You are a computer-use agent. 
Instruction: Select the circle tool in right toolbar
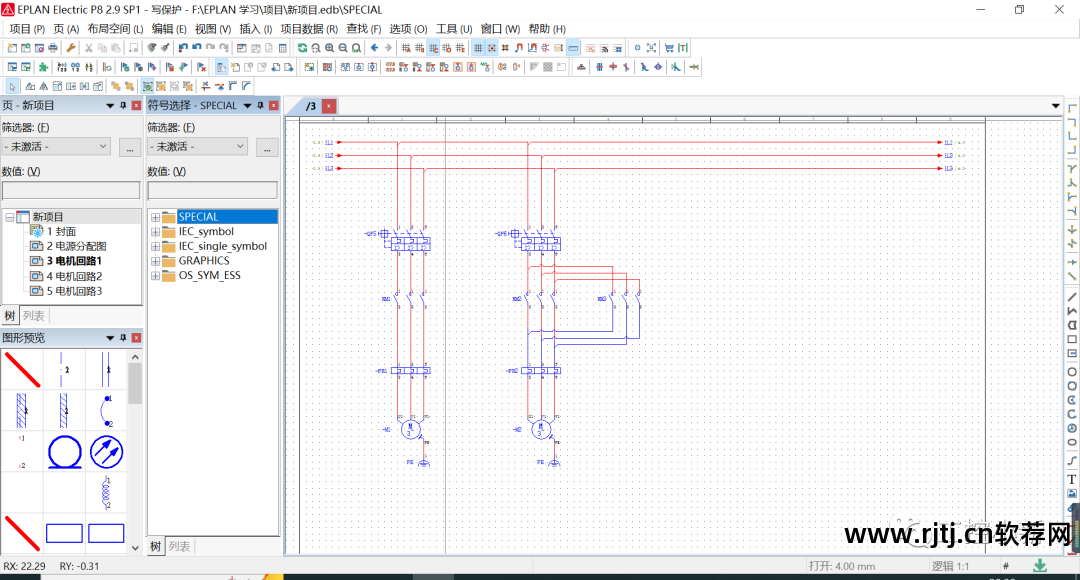tap(1072, 372)
